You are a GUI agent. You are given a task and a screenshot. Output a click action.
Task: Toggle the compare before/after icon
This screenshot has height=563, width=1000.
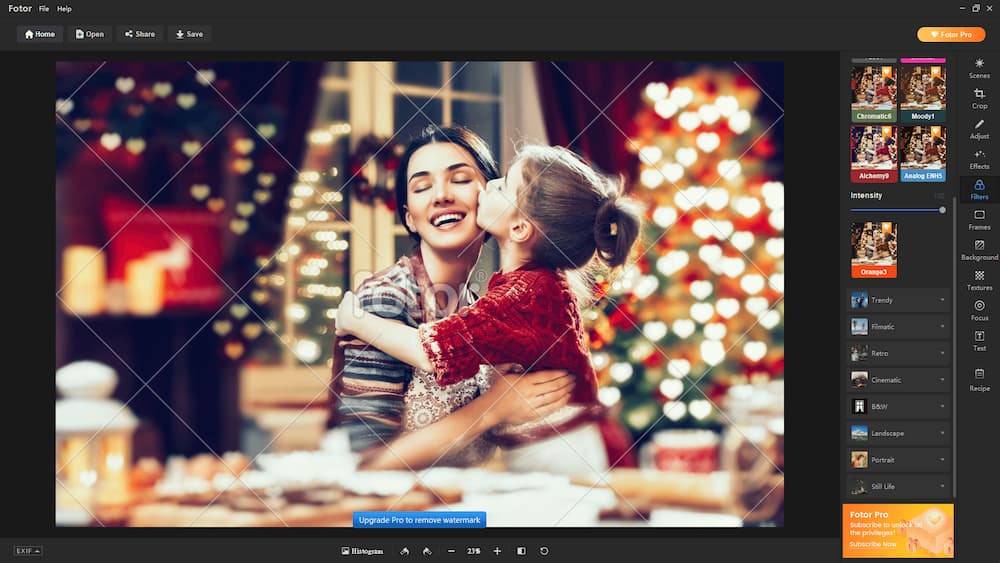coord(521,551)
